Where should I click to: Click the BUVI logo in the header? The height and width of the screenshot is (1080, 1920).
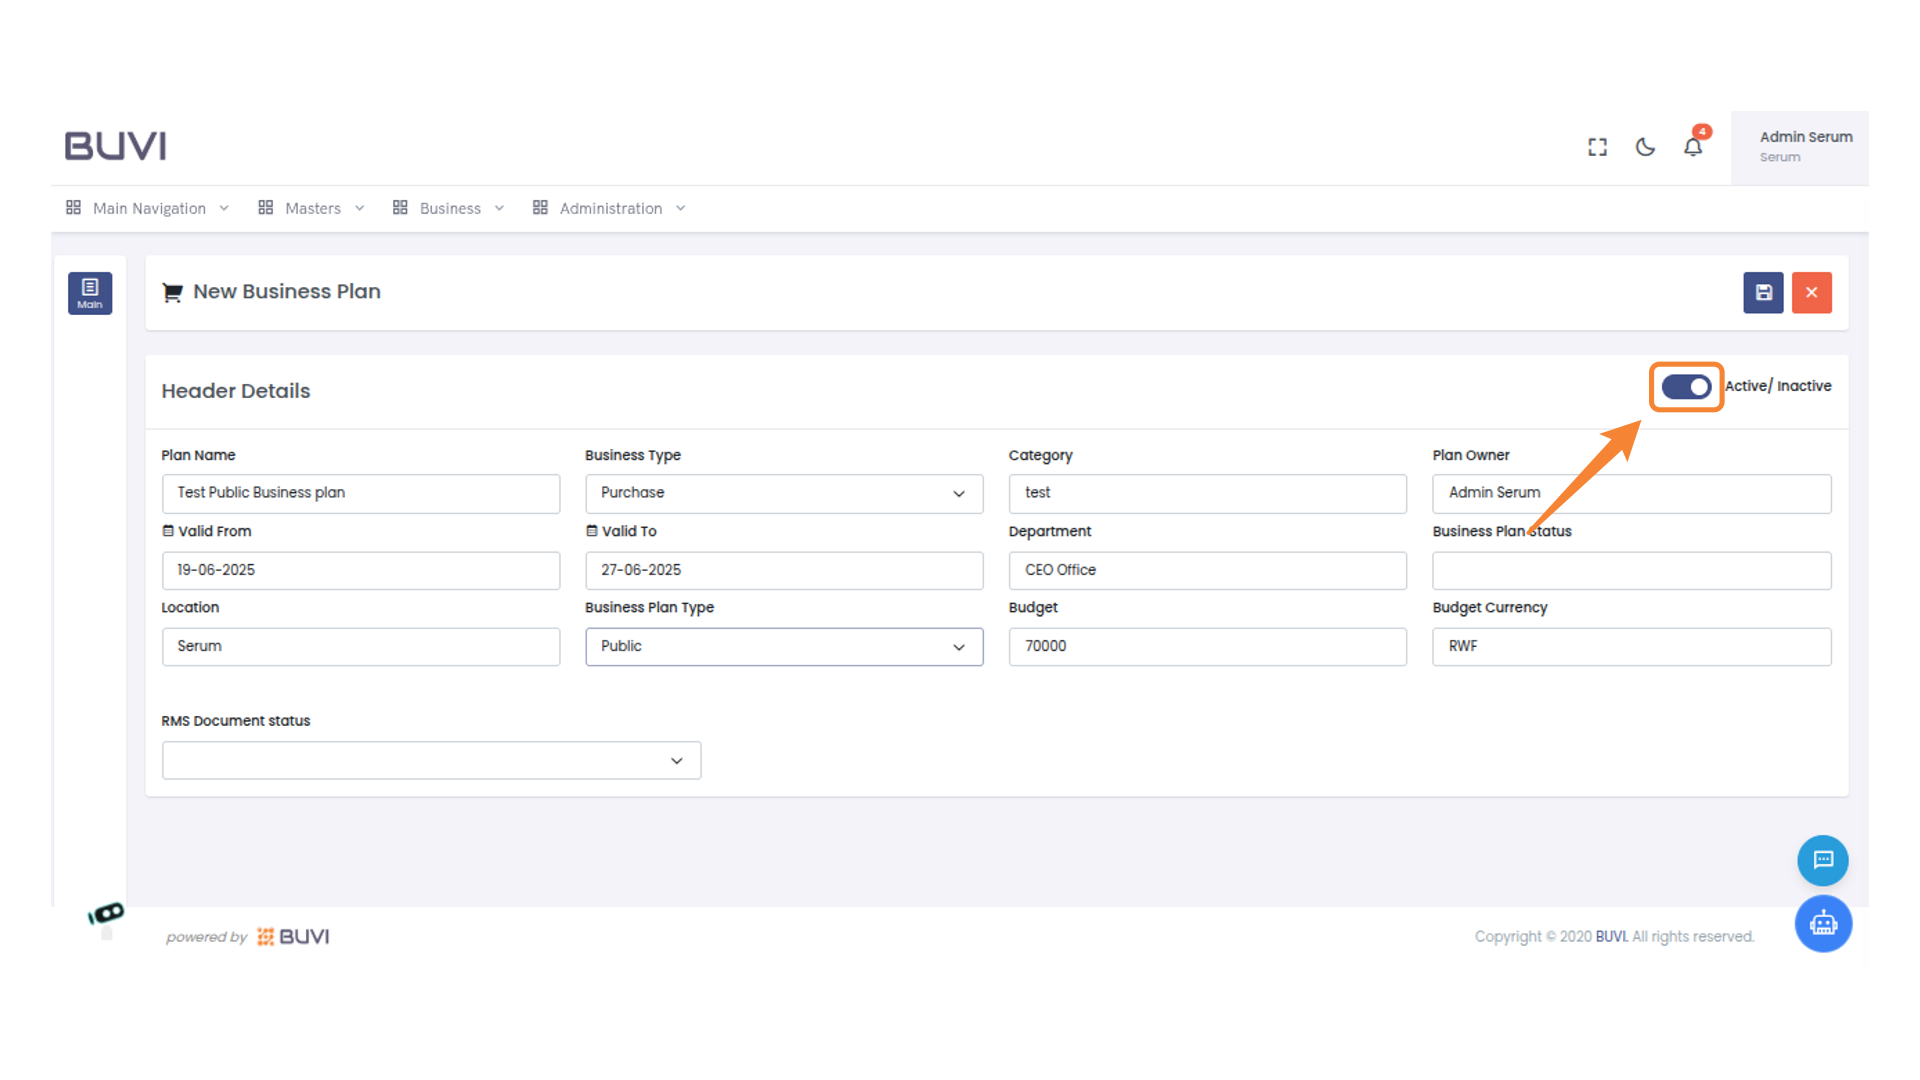tap(114, 145)
